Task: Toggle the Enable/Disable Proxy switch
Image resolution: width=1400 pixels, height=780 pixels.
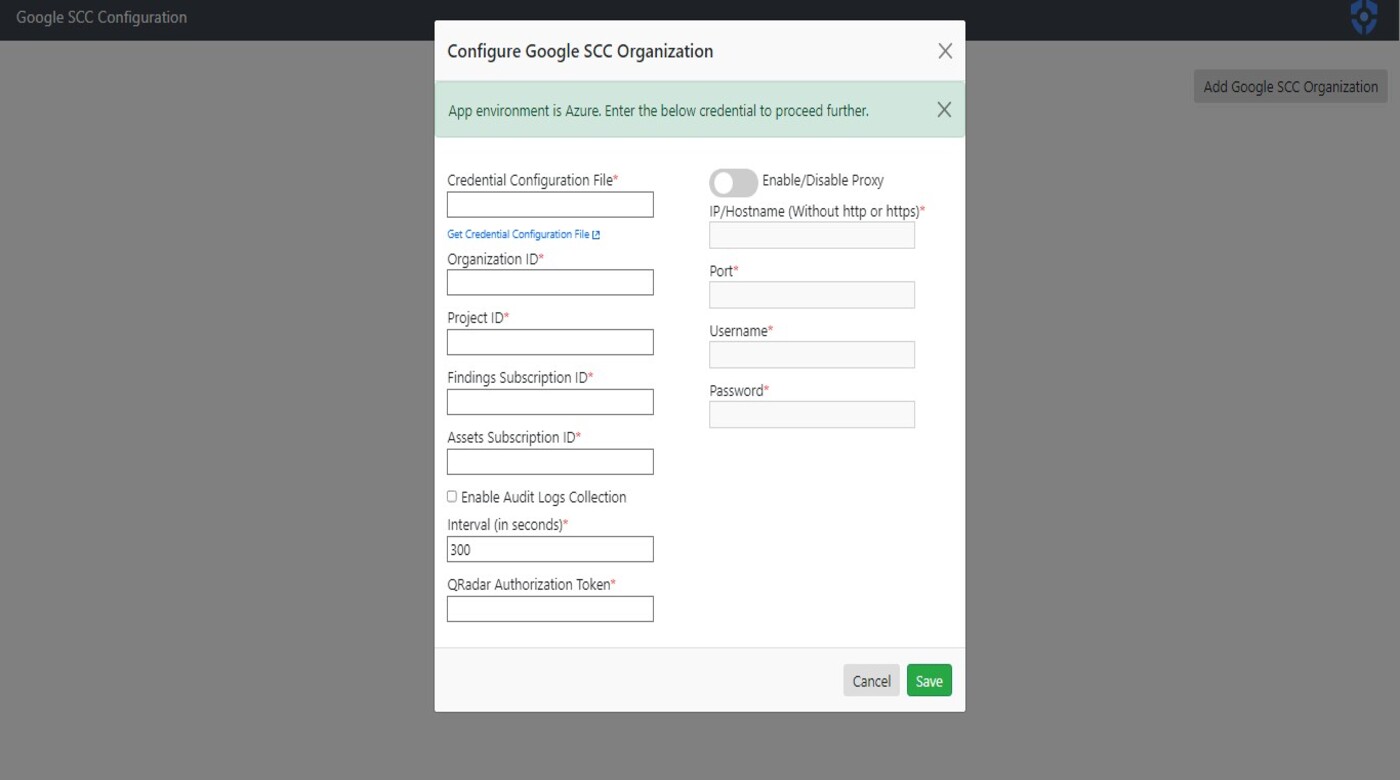Action: (733, 182)
